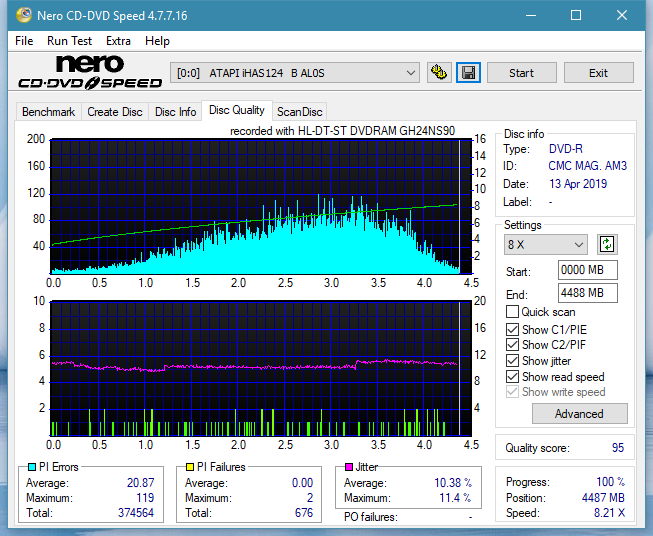Click the End position field 4488 MB
This screenshot has width=653, height=536.
588,293
